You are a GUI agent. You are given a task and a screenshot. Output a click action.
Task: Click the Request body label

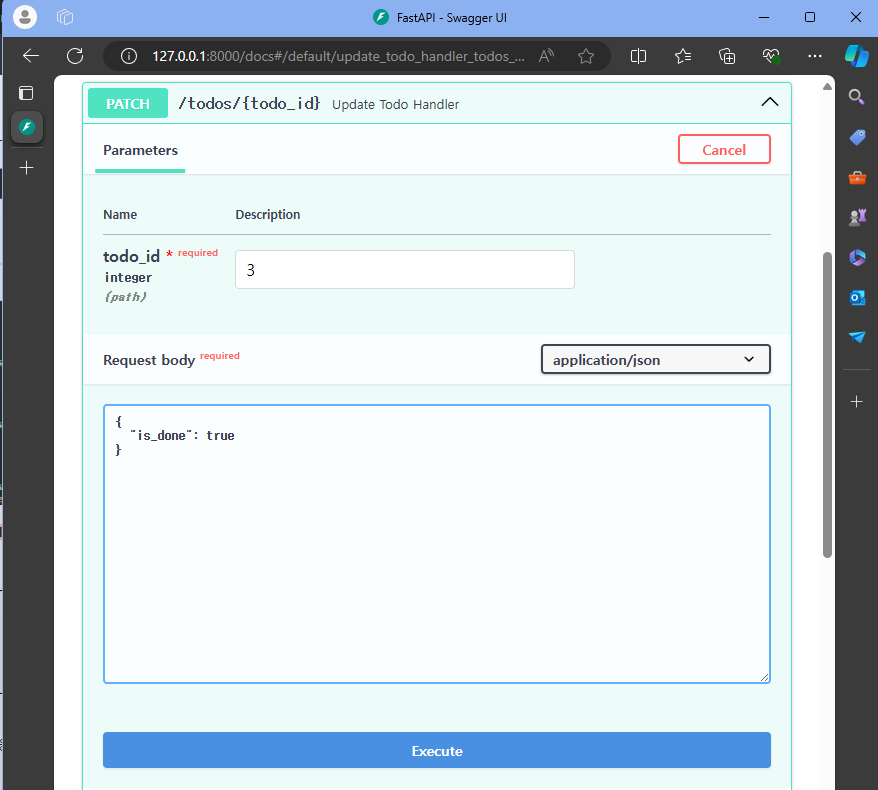(x=149, y=360)
